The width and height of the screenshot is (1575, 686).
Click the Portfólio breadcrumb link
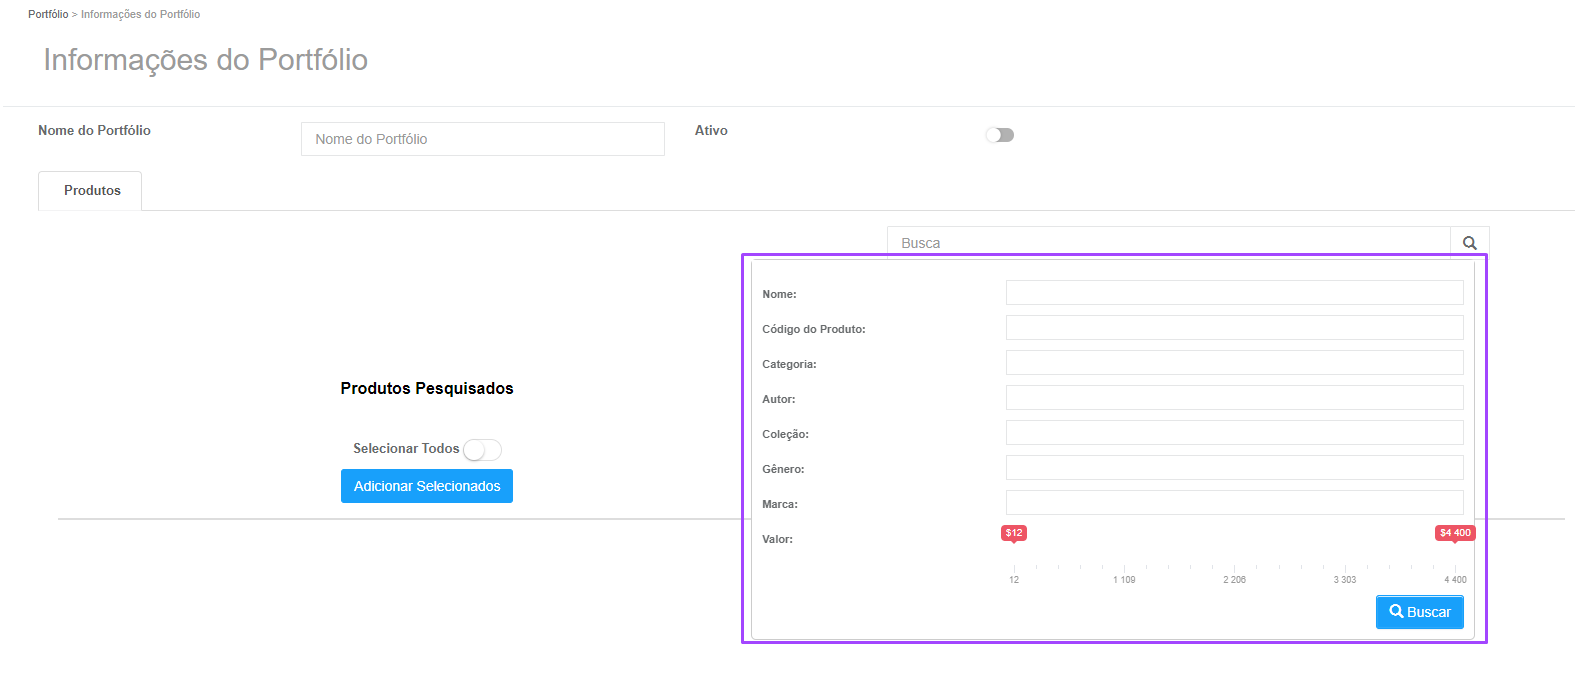48,14
